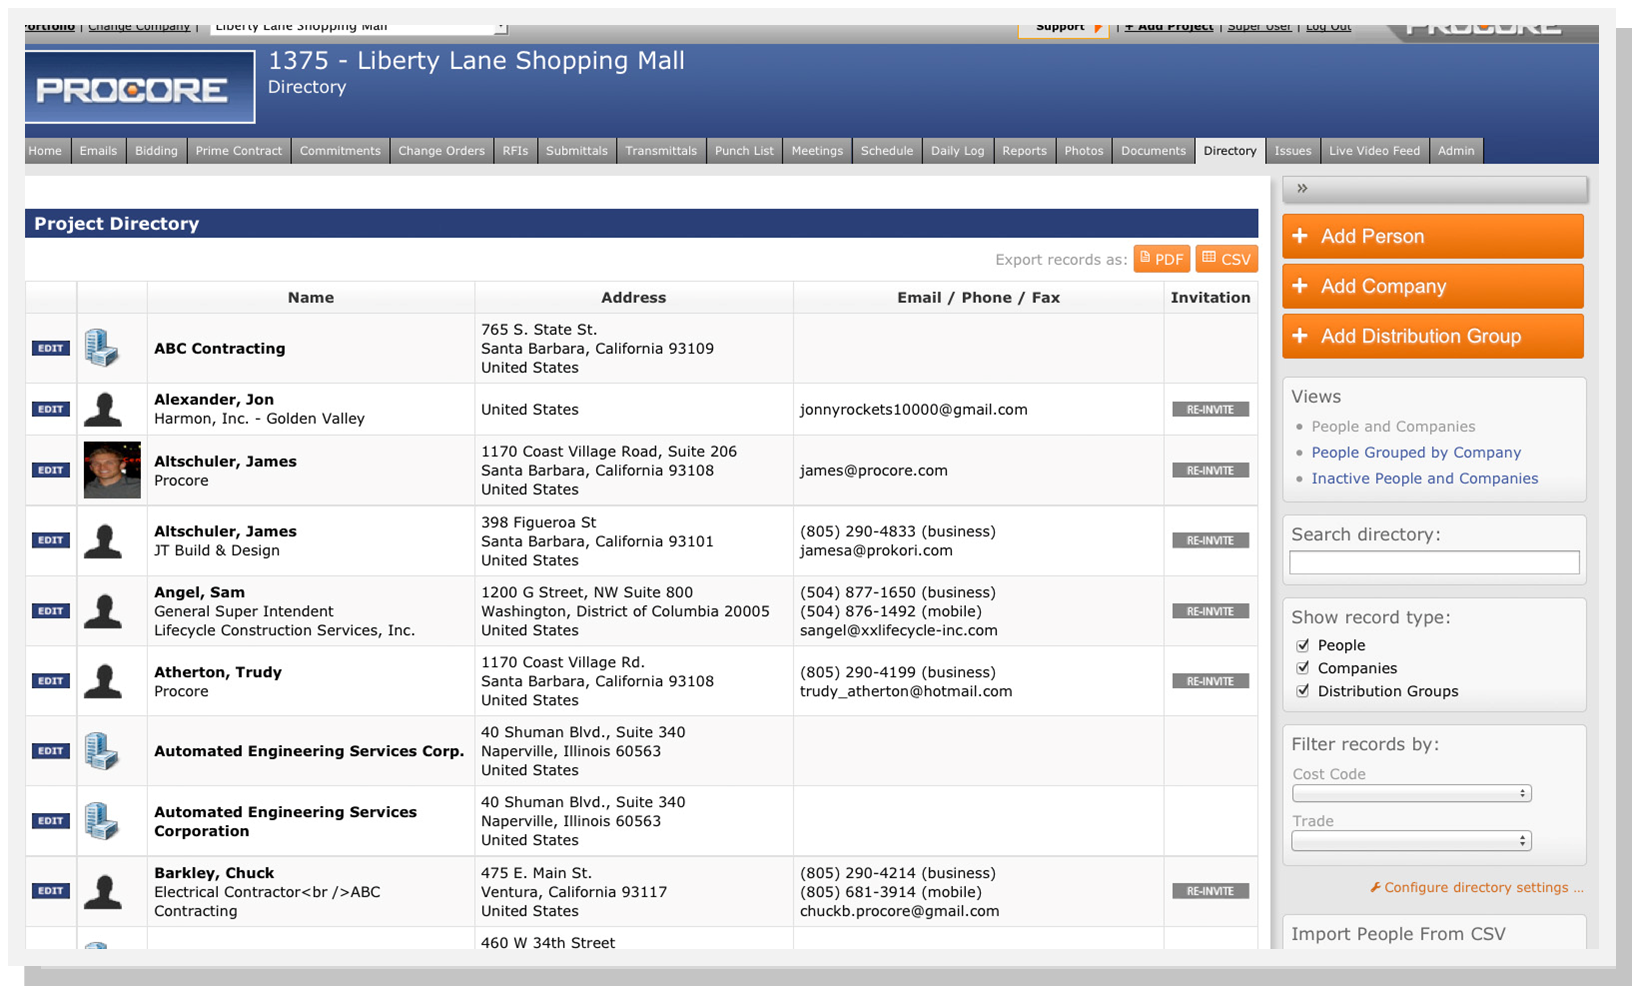Click the person silhouette icon for Chuck Barkley
Viewport: 1641px width, 994px height.
point(103,891)
